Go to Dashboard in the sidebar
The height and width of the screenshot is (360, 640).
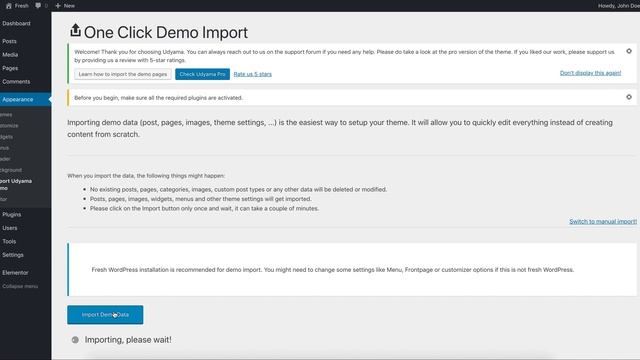16,24
